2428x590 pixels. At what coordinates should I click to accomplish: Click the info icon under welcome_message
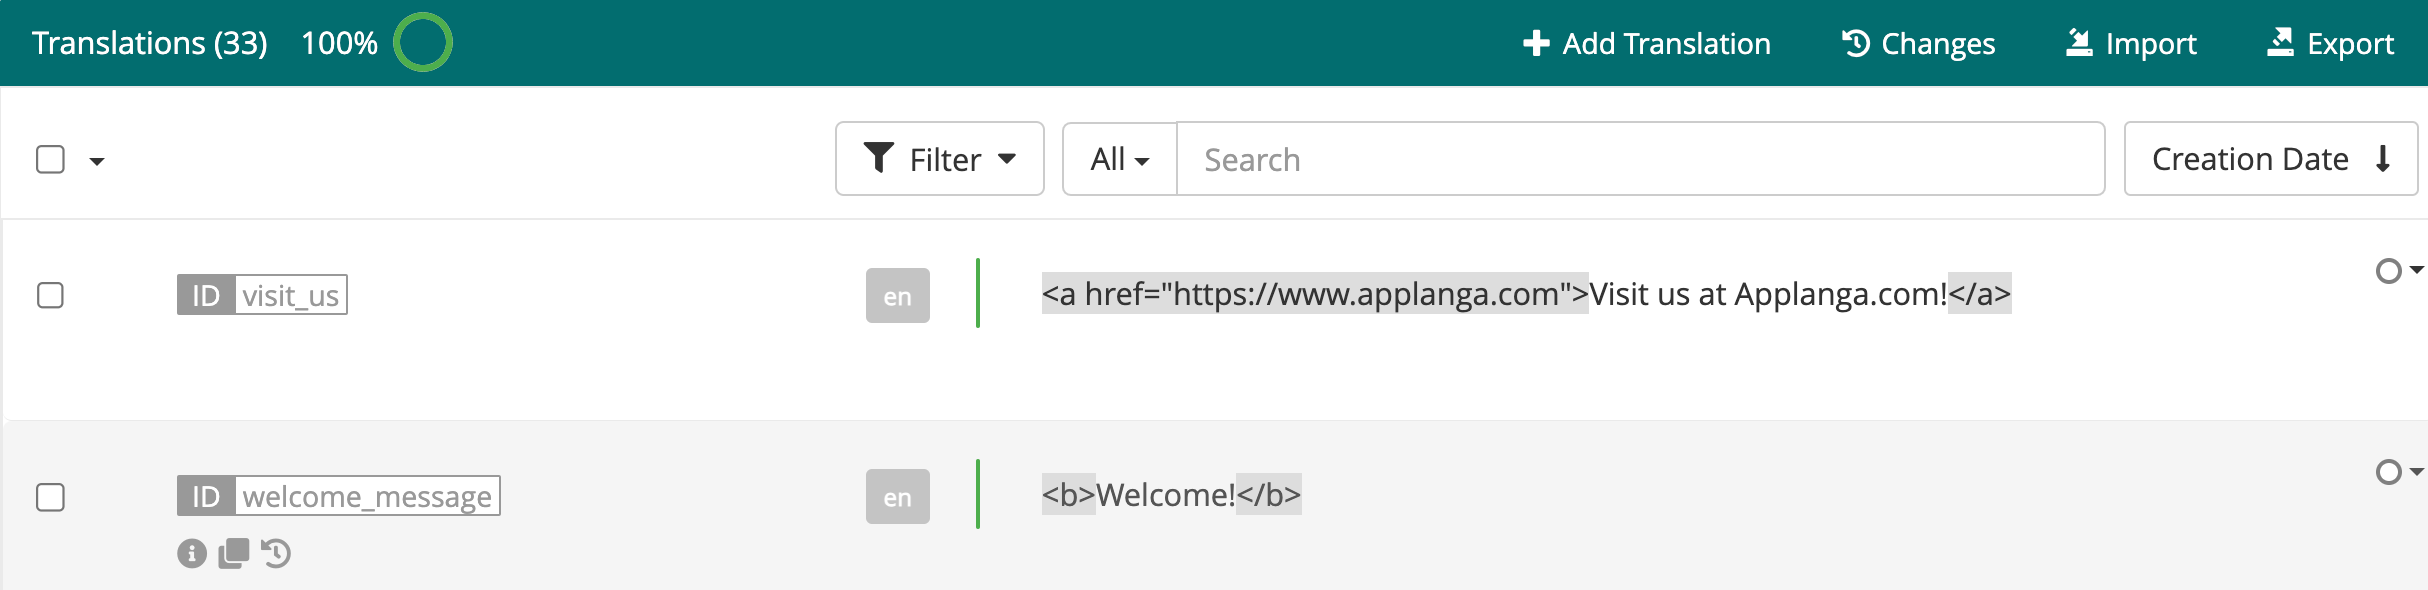(x=192, y=553)
